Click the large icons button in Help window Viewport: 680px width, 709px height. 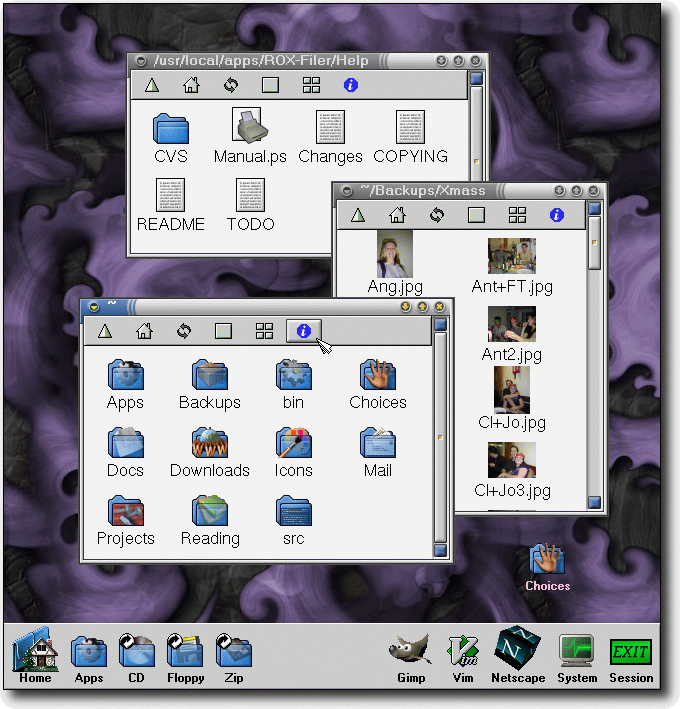[270, 85]
